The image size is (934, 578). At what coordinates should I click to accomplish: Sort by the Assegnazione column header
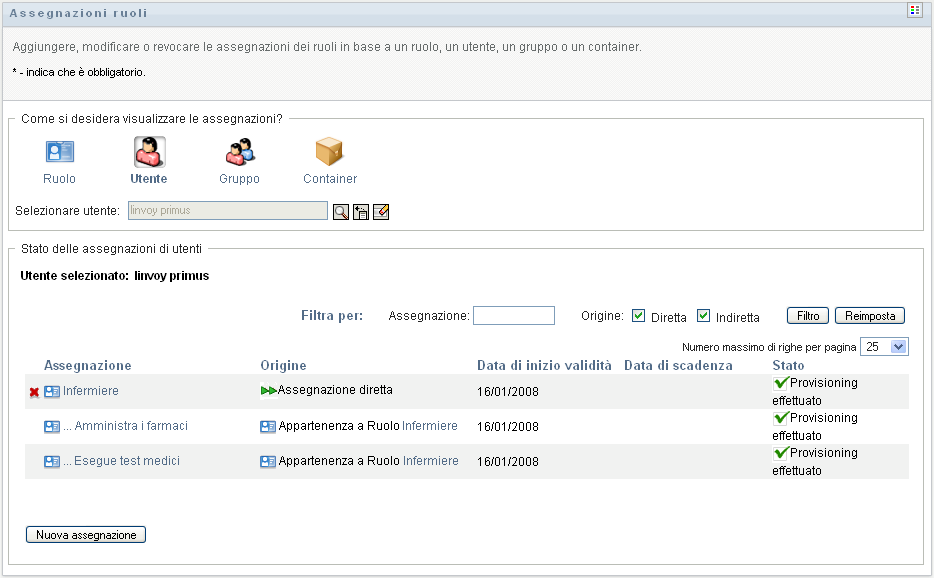coord(88,366)
